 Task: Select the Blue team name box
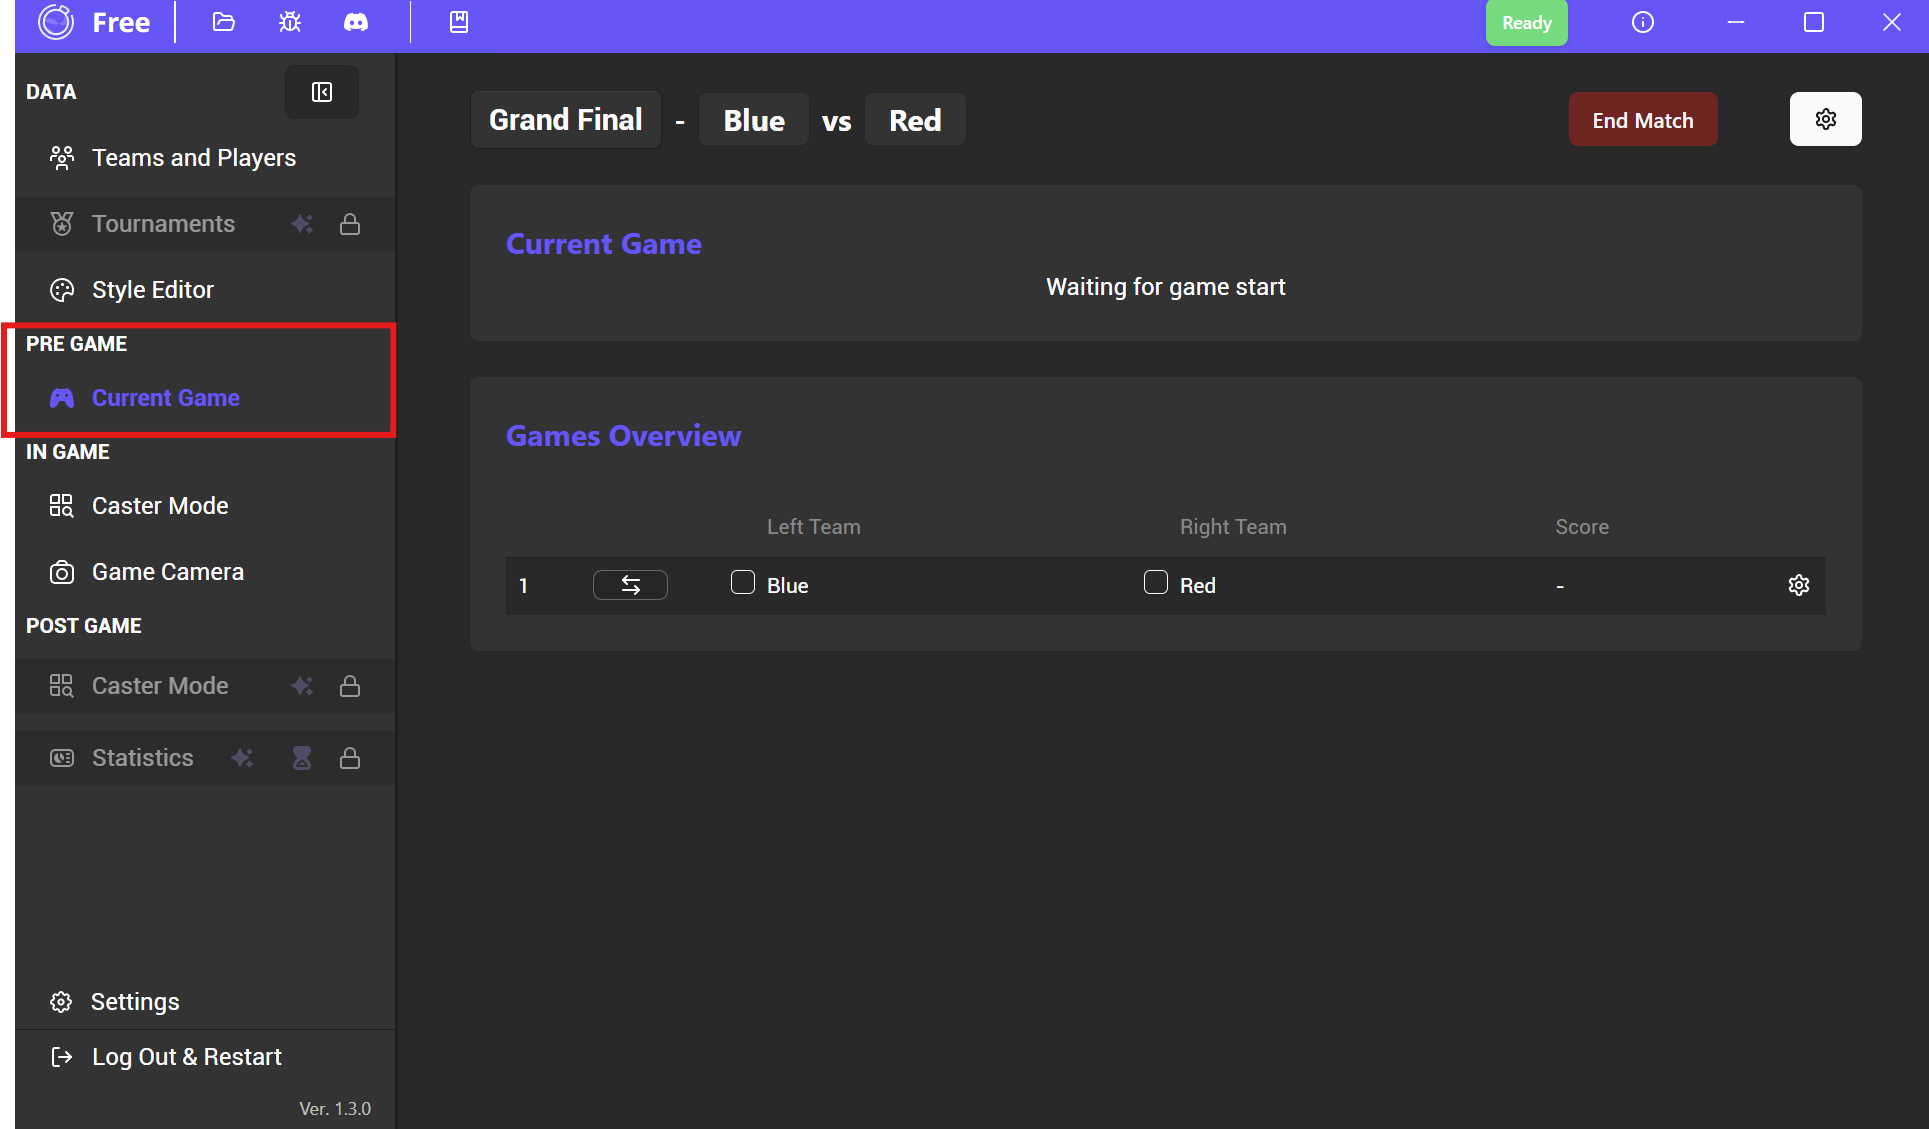click(754, 120)
